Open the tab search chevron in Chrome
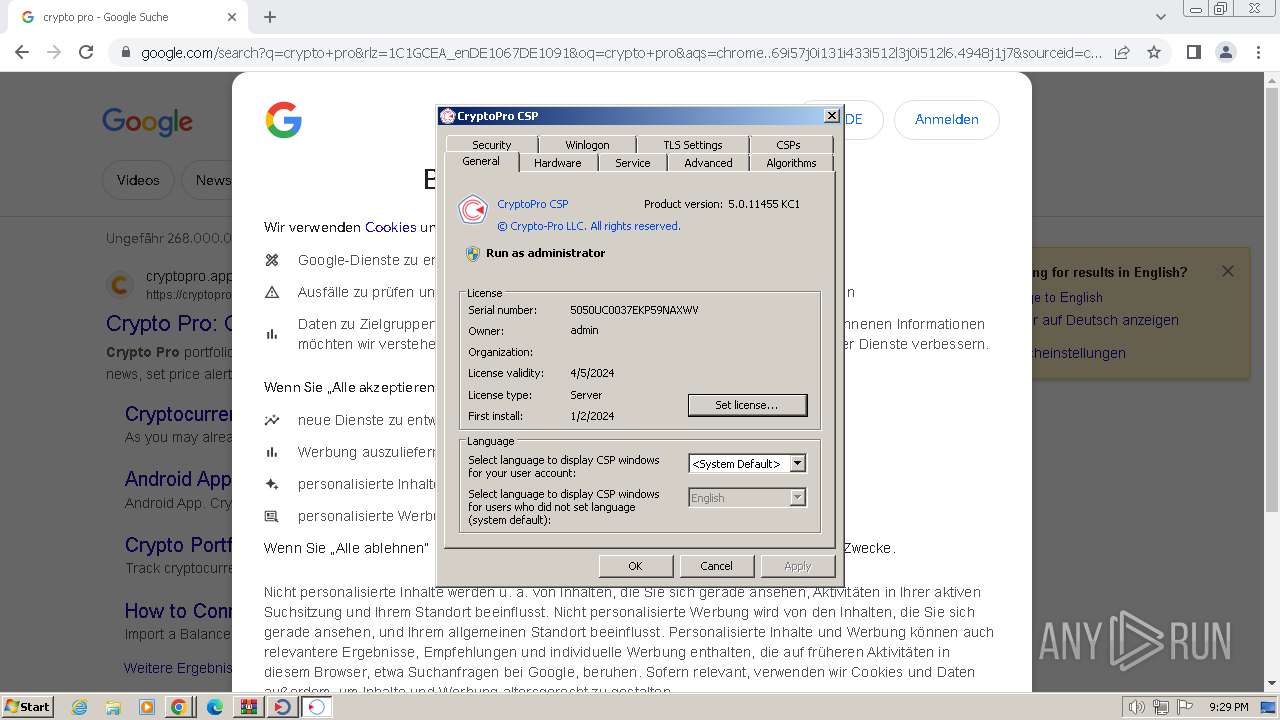 click(x=1160, y=17)
